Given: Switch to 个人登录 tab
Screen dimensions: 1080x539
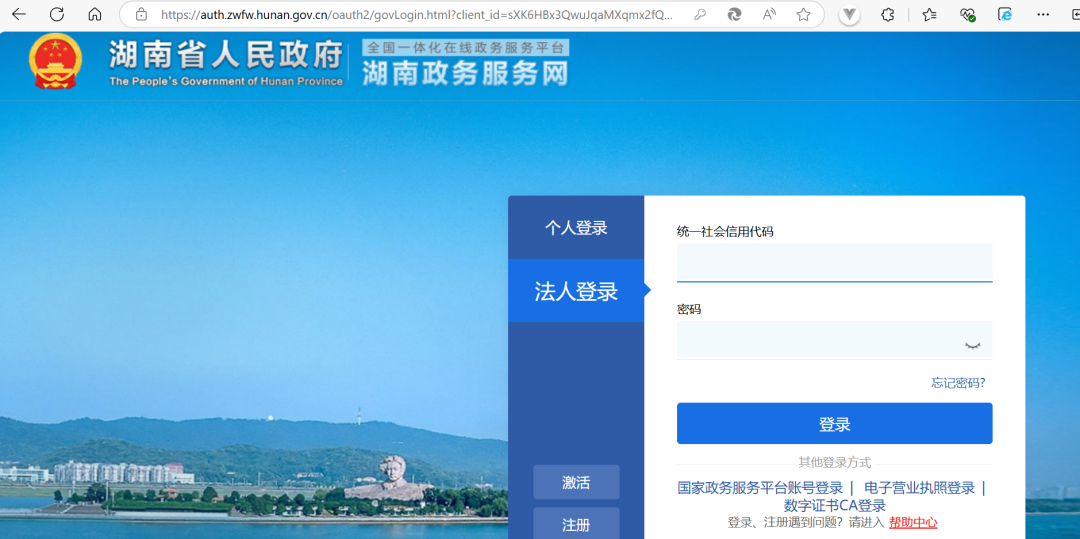Looking at the screenshot, I should coord(576,228).
